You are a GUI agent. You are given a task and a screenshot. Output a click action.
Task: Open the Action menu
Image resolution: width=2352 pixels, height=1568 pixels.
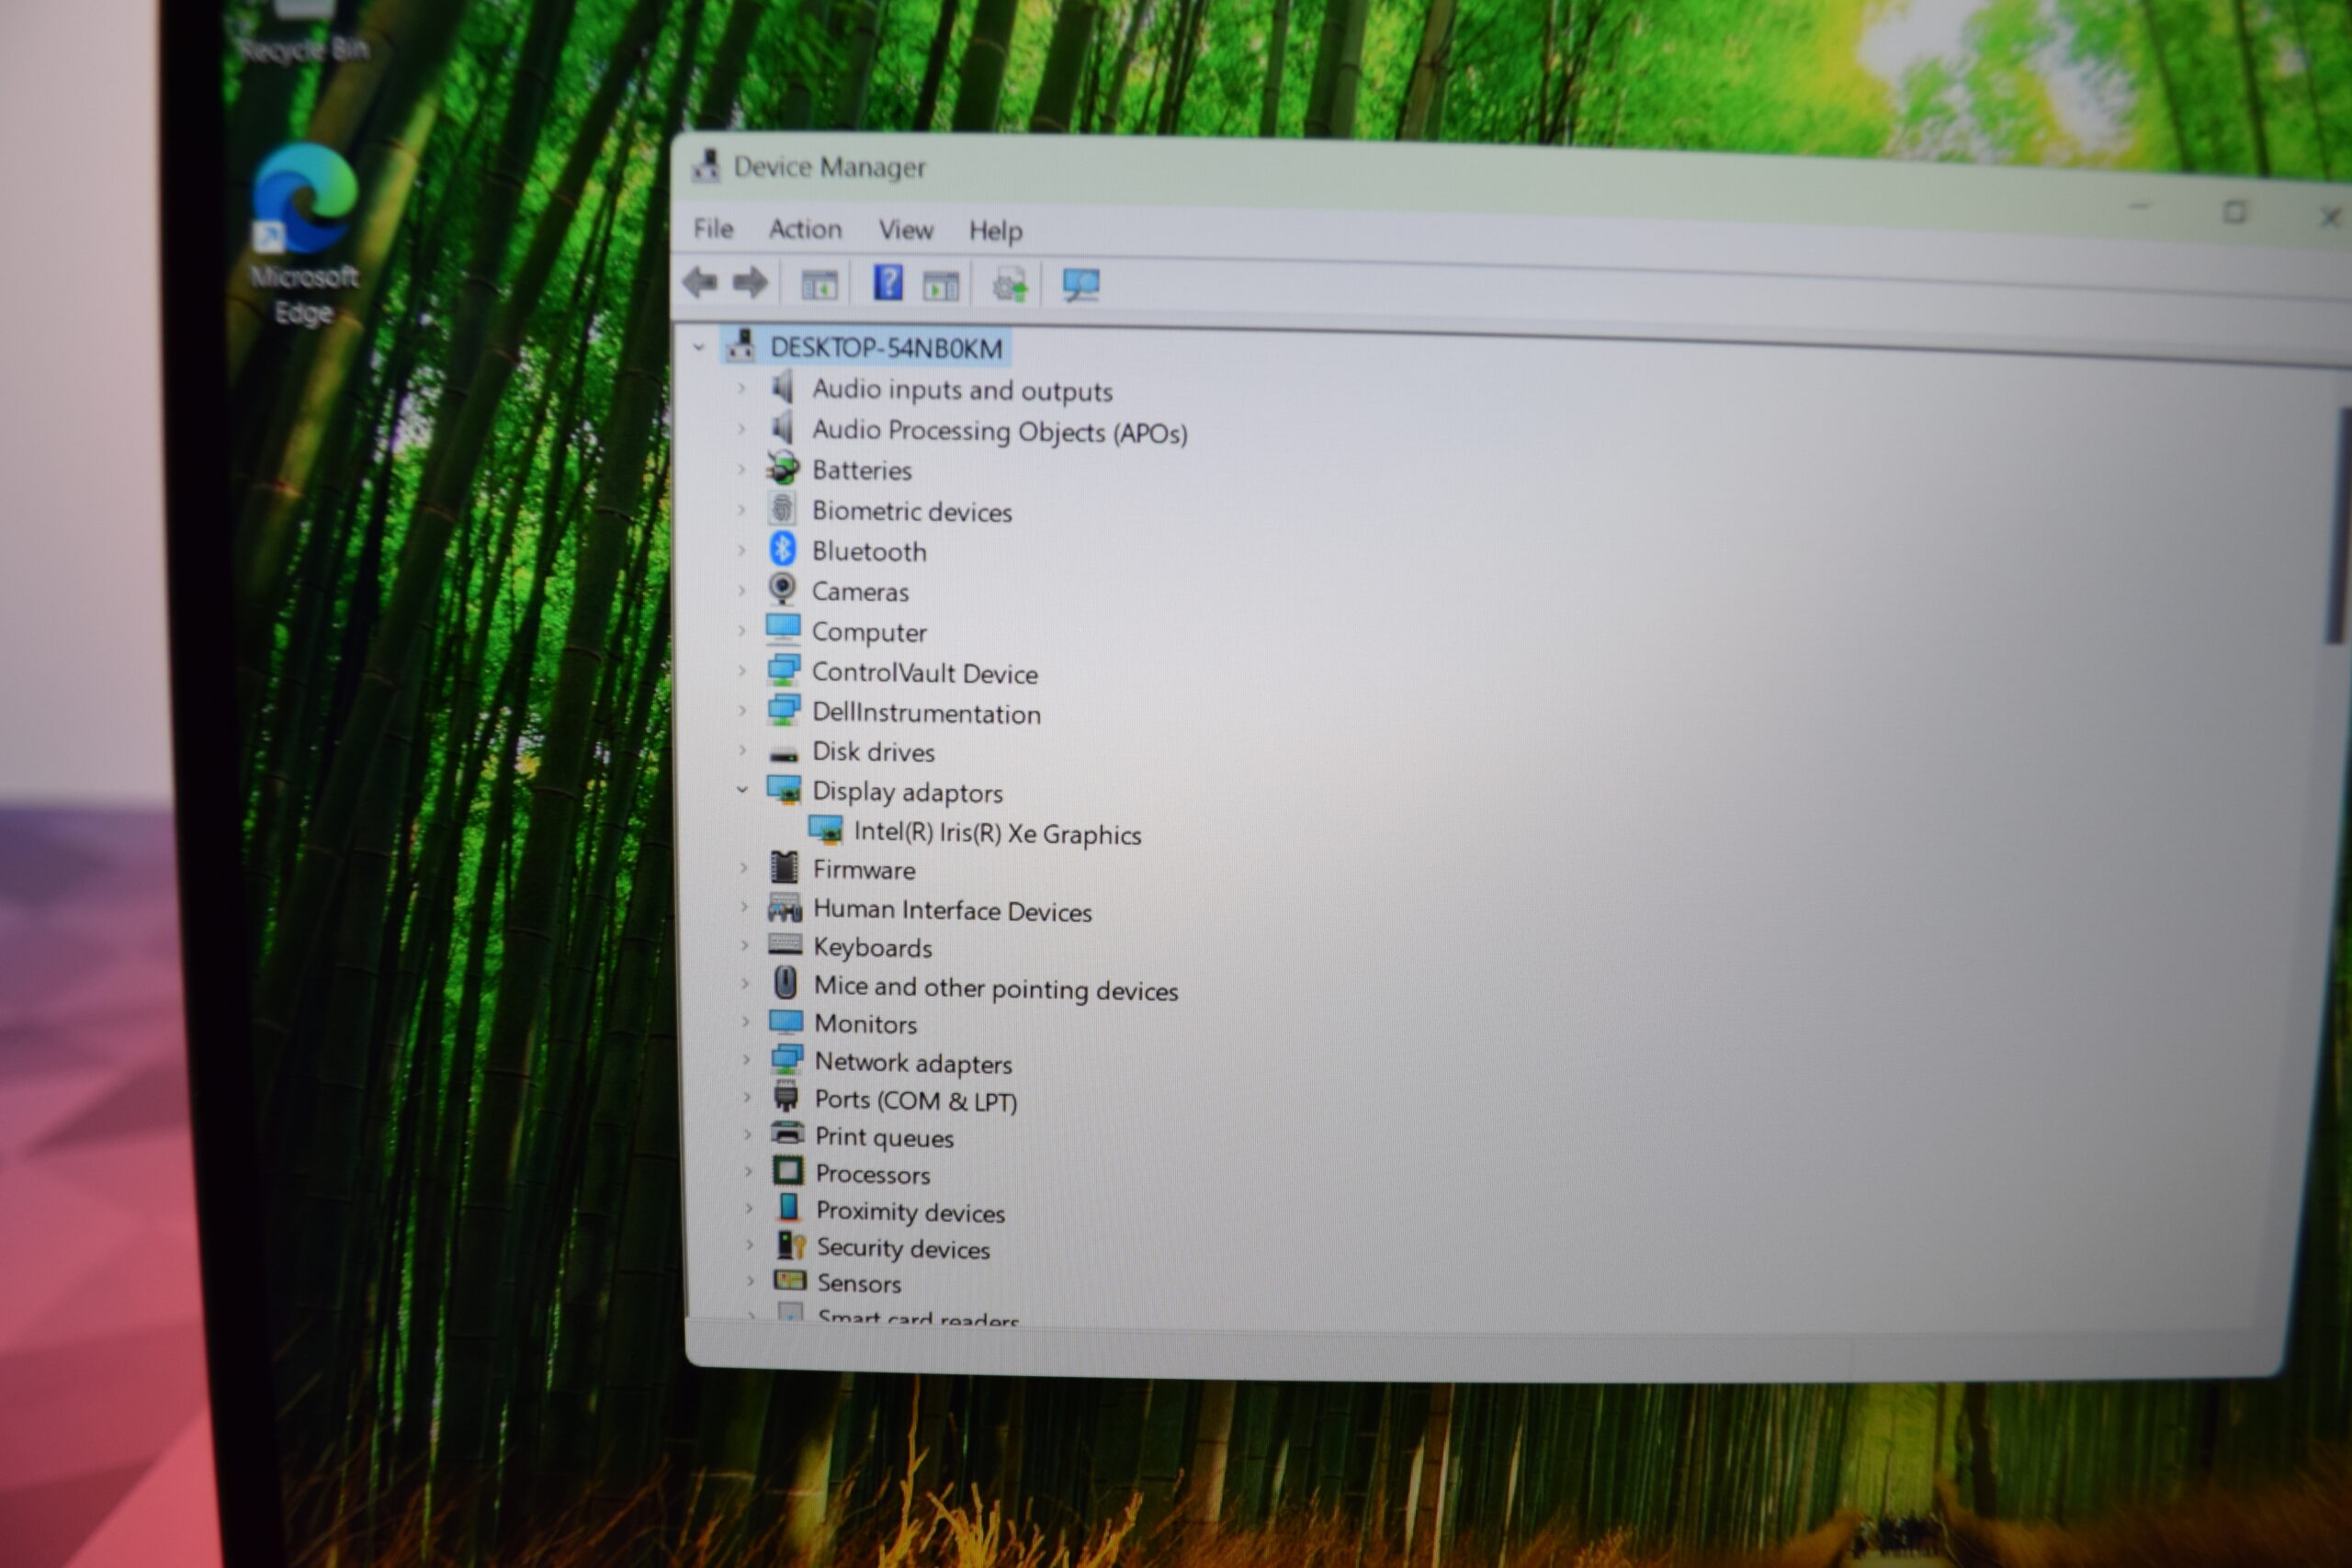(805, 229)
